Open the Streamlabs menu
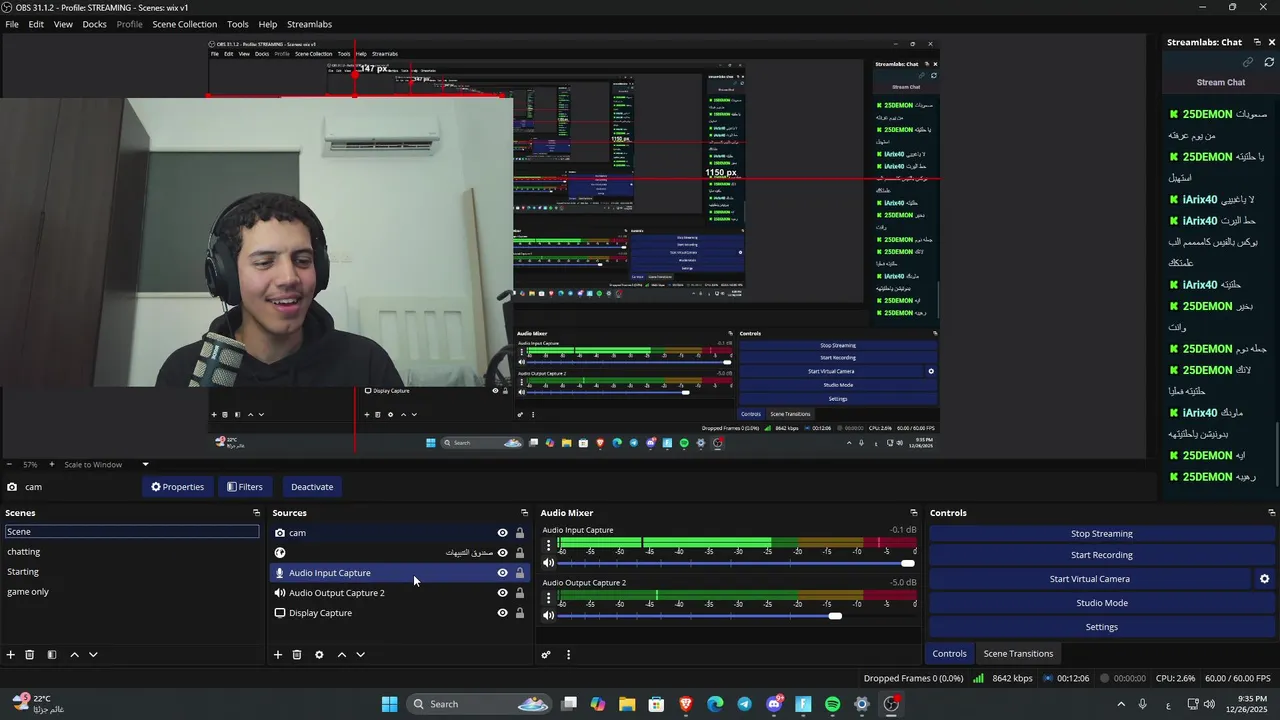 click(x=309, y=24)
